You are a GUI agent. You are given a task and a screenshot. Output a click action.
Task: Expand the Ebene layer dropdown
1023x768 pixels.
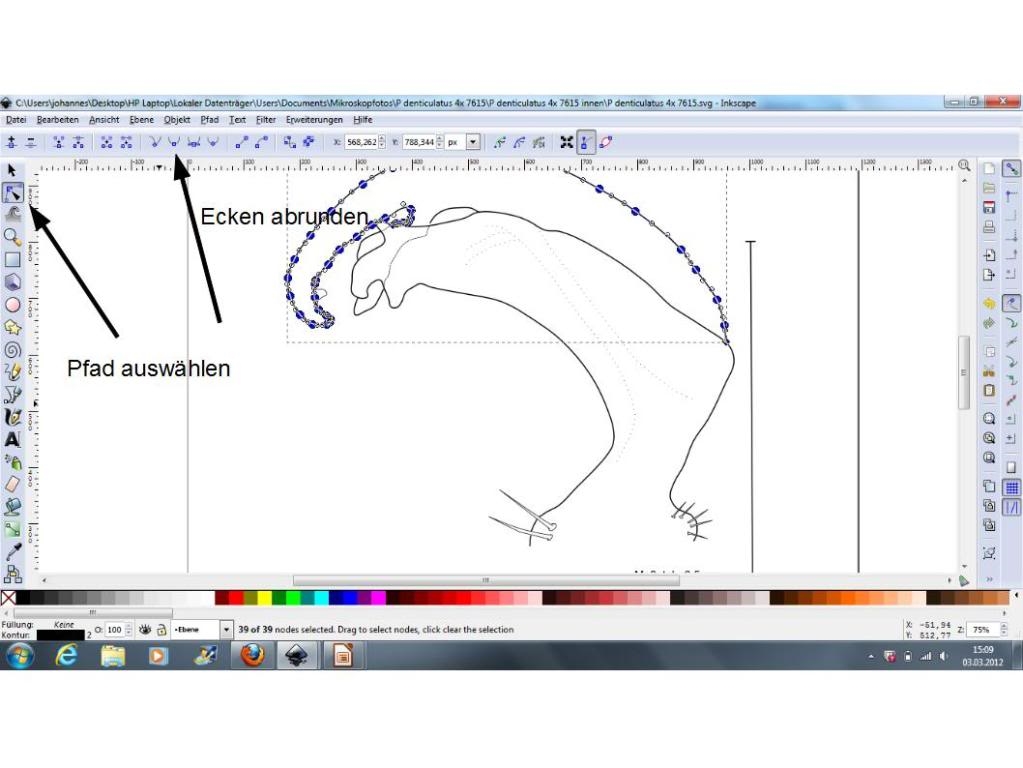pos(226,630)
